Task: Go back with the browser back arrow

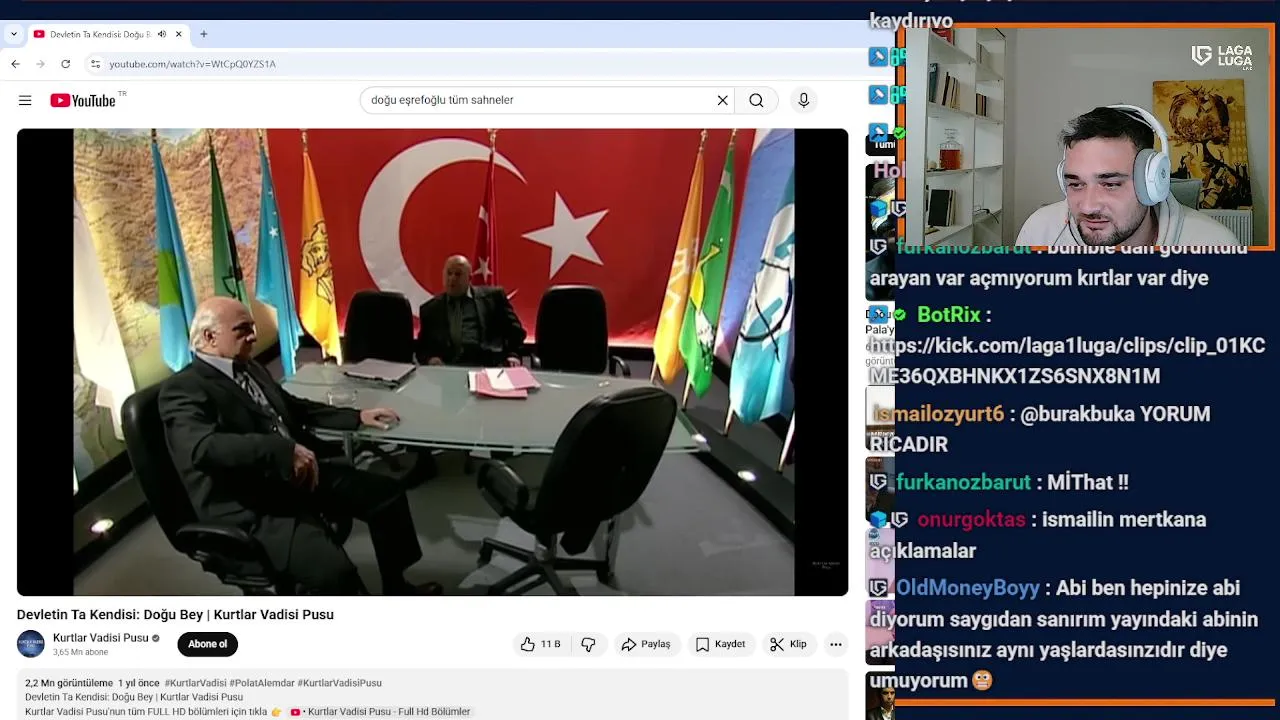Action: tap(16, 64)
